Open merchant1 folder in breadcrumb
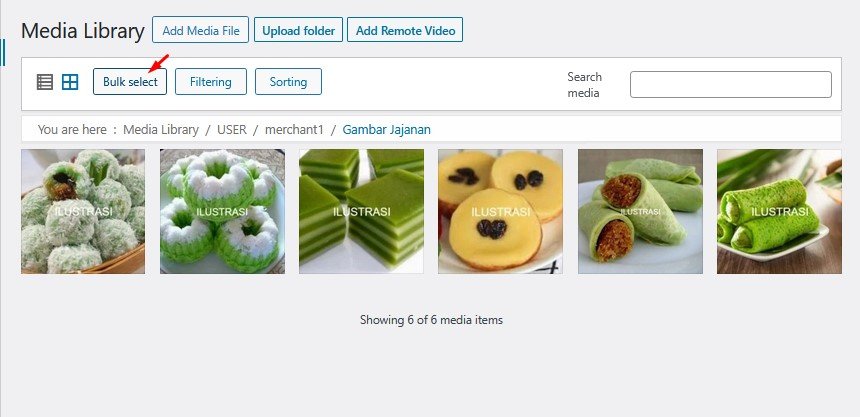 click(294, 129)
